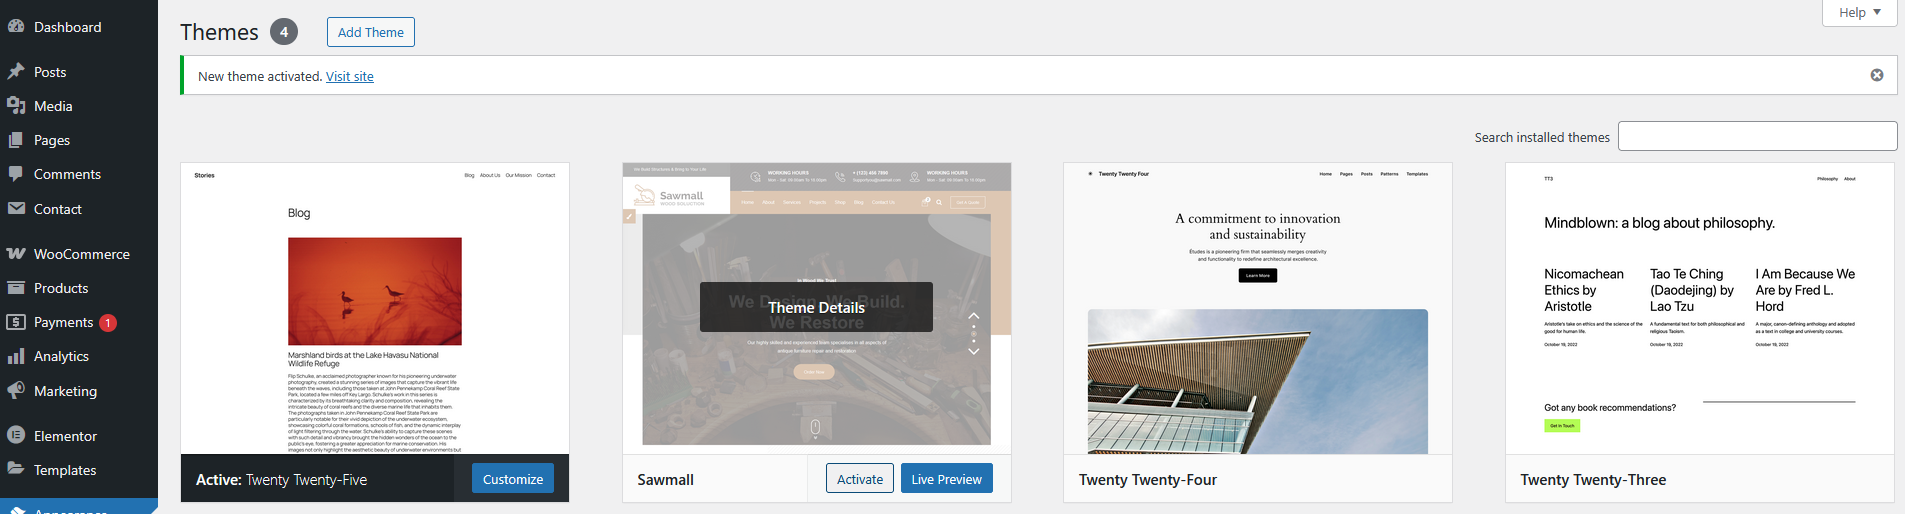Click the installed themes count badge
Image resolution: width=1905 pixels, height=514 pixels.
click(284, 32)
